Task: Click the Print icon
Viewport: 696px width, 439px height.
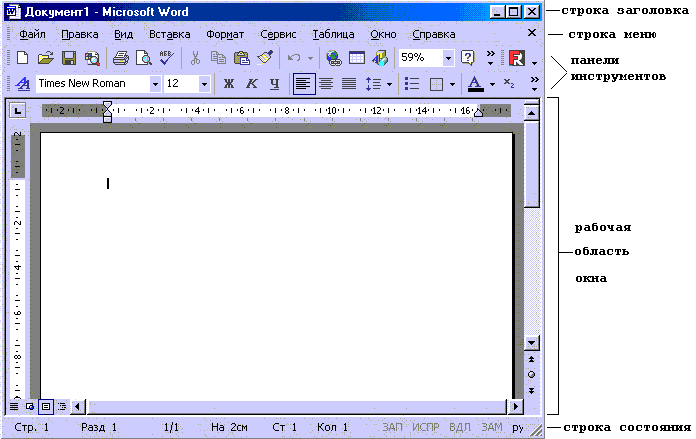Action: (x=120, y=58)
